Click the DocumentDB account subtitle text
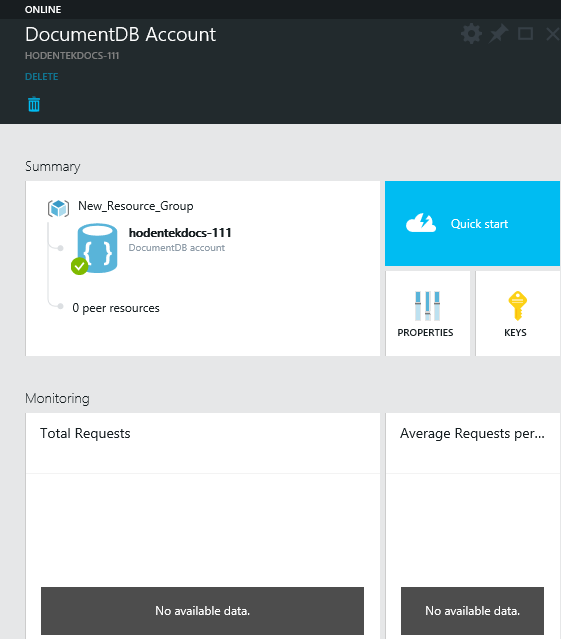 (x=176, y=248)
